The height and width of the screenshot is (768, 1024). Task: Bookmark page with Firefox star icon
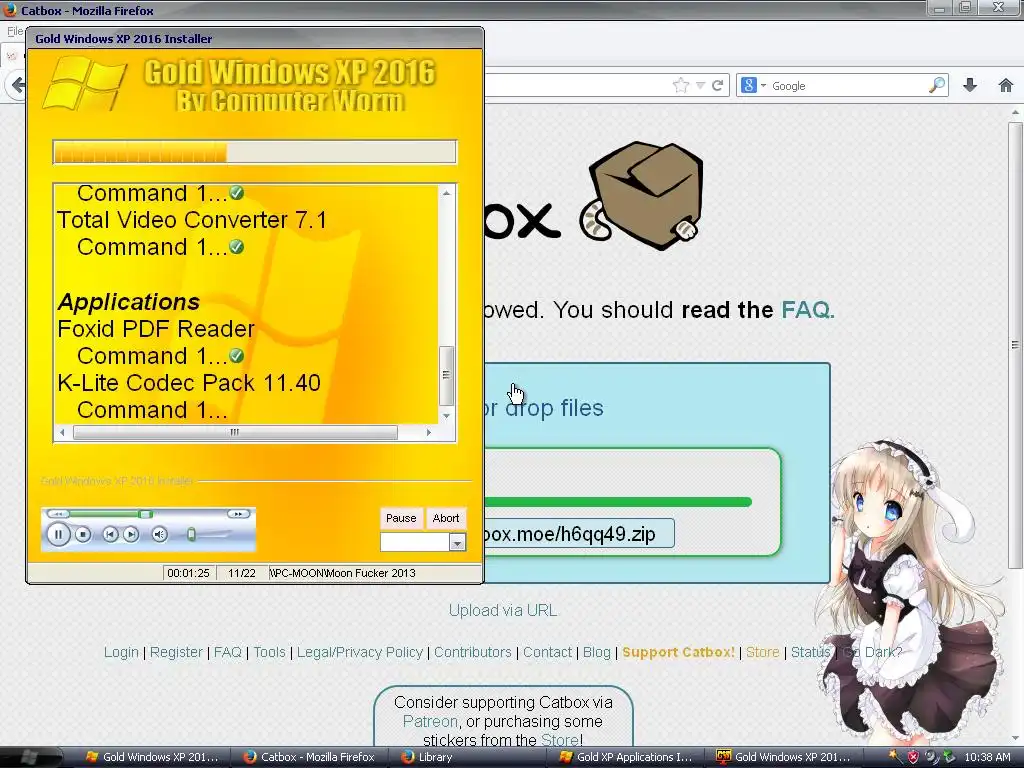tap(680, 86)
